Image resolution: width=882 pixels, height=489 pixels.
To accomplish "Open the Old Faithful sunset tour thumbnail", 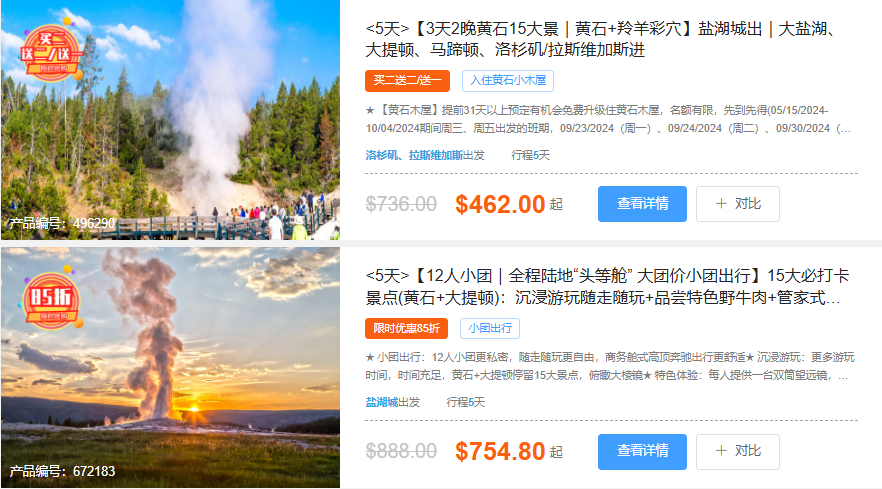I will coord(170,367).
